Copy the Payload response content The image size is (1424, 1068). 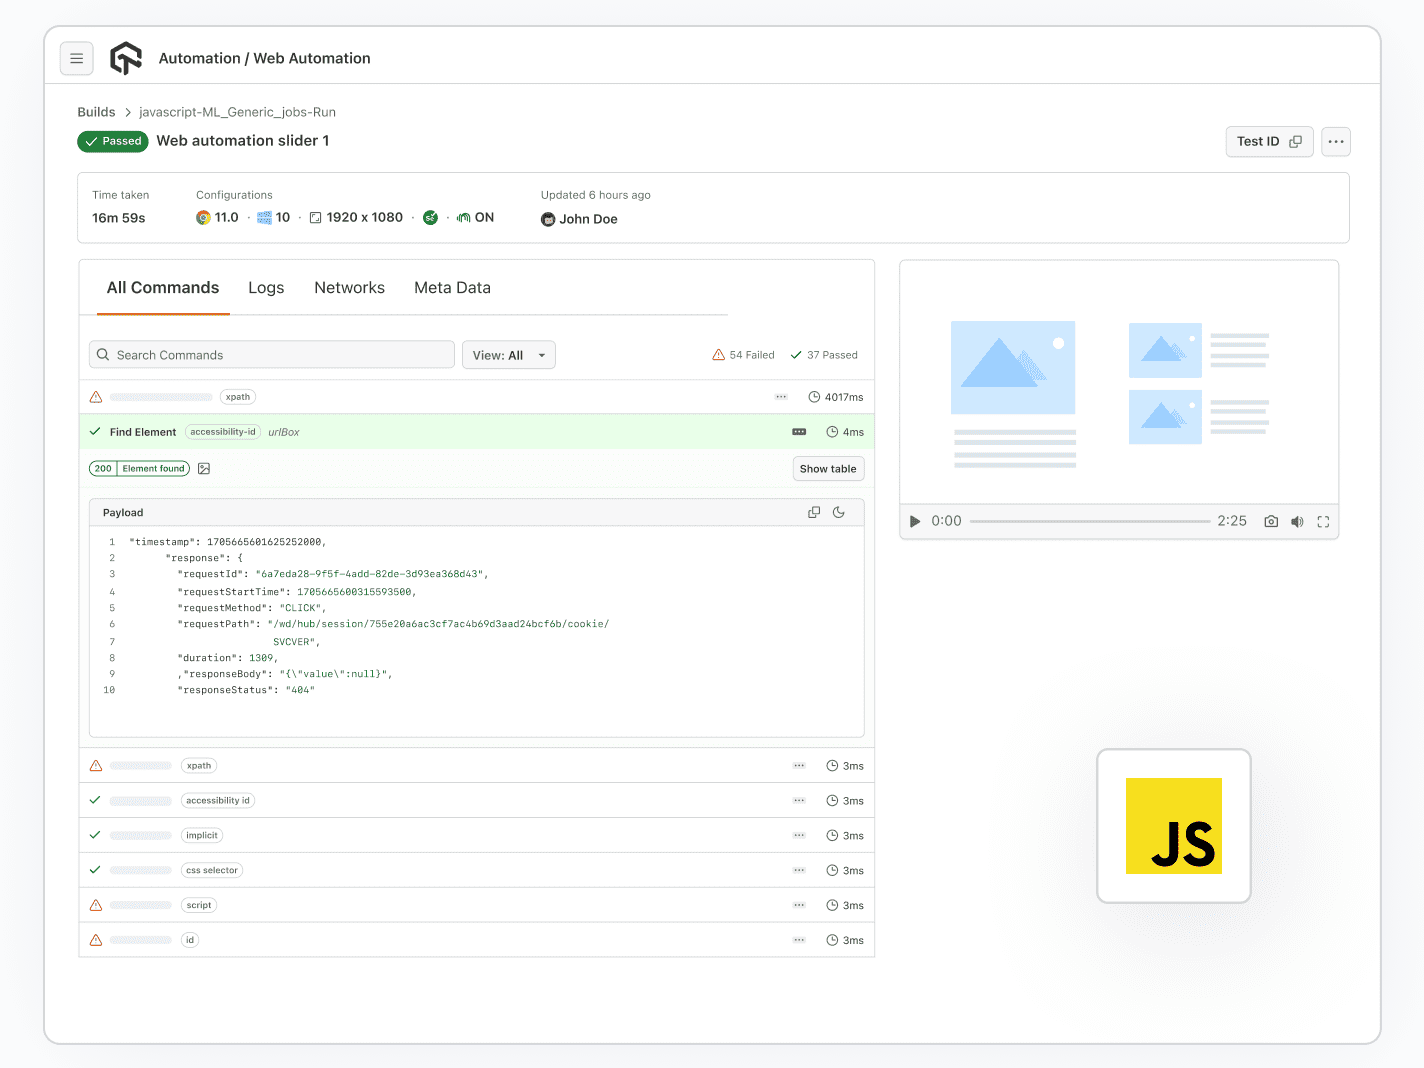tap(813, 511)
